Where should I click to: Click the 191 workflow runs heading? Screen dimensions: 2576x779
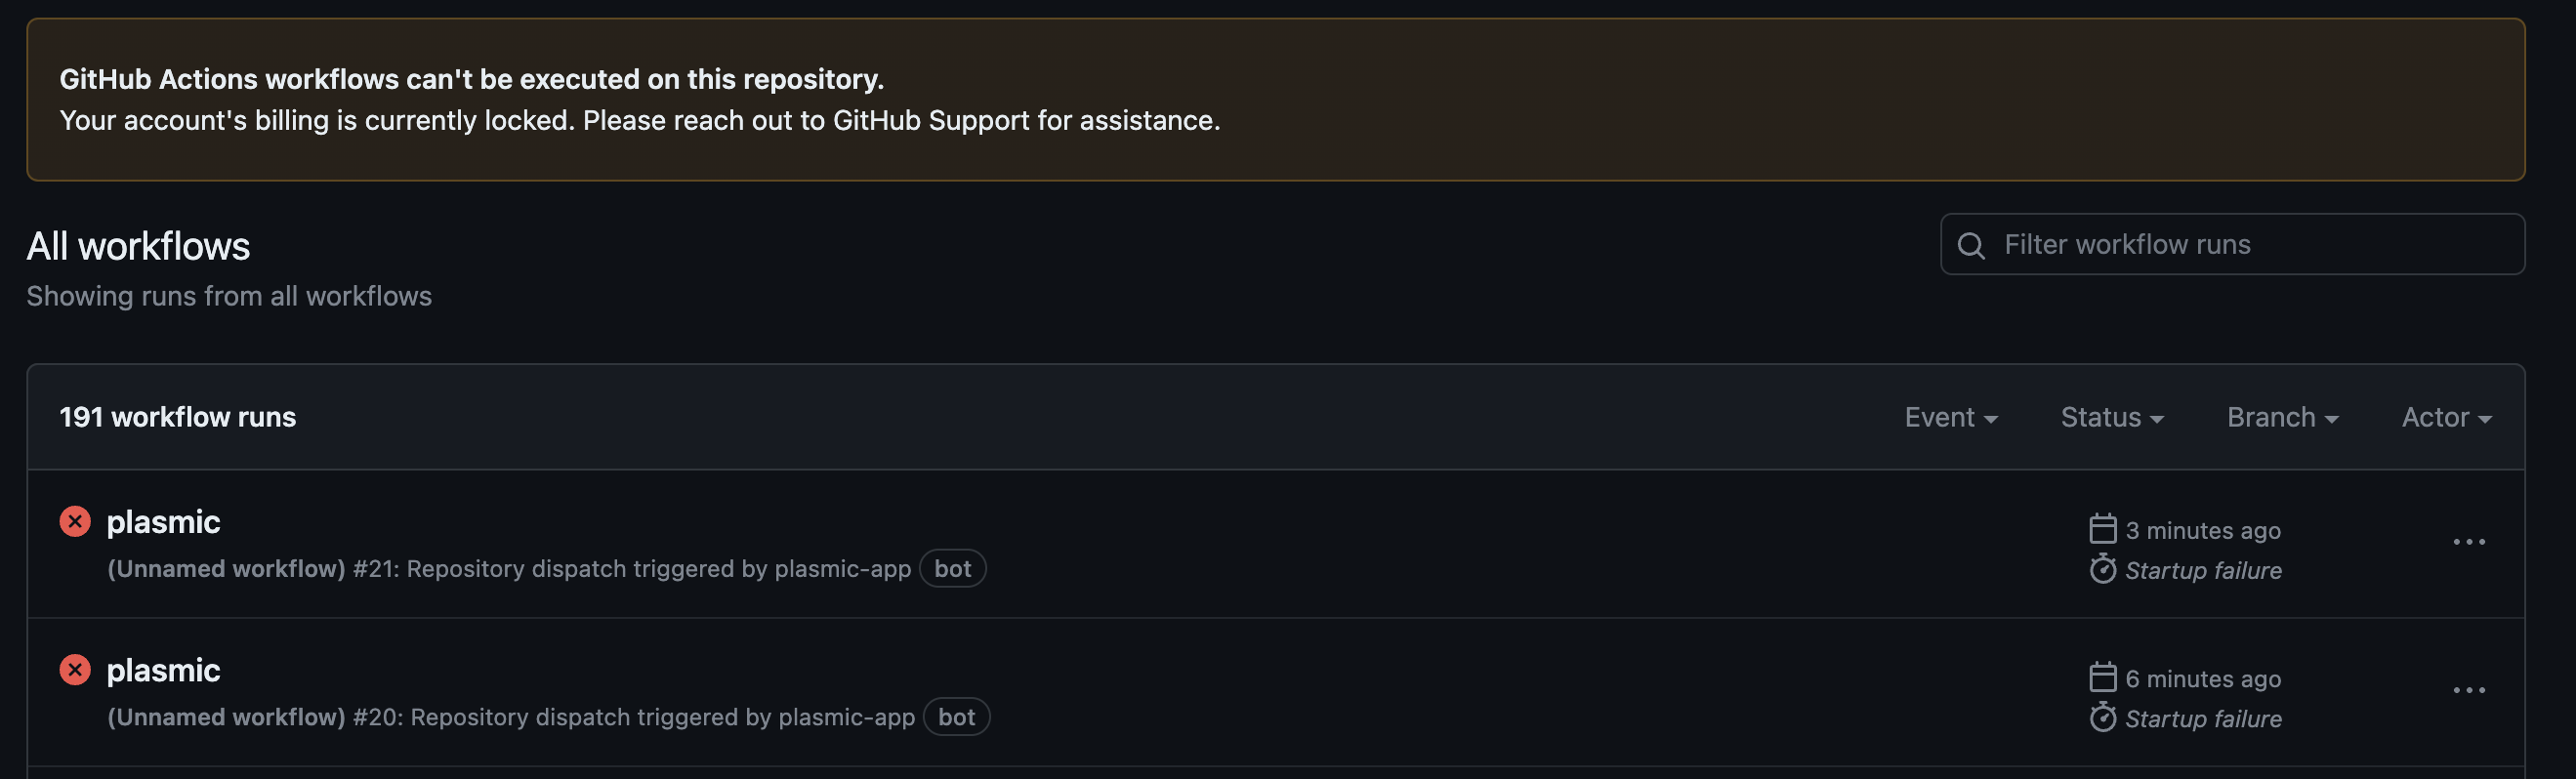(x=177, y=417)
